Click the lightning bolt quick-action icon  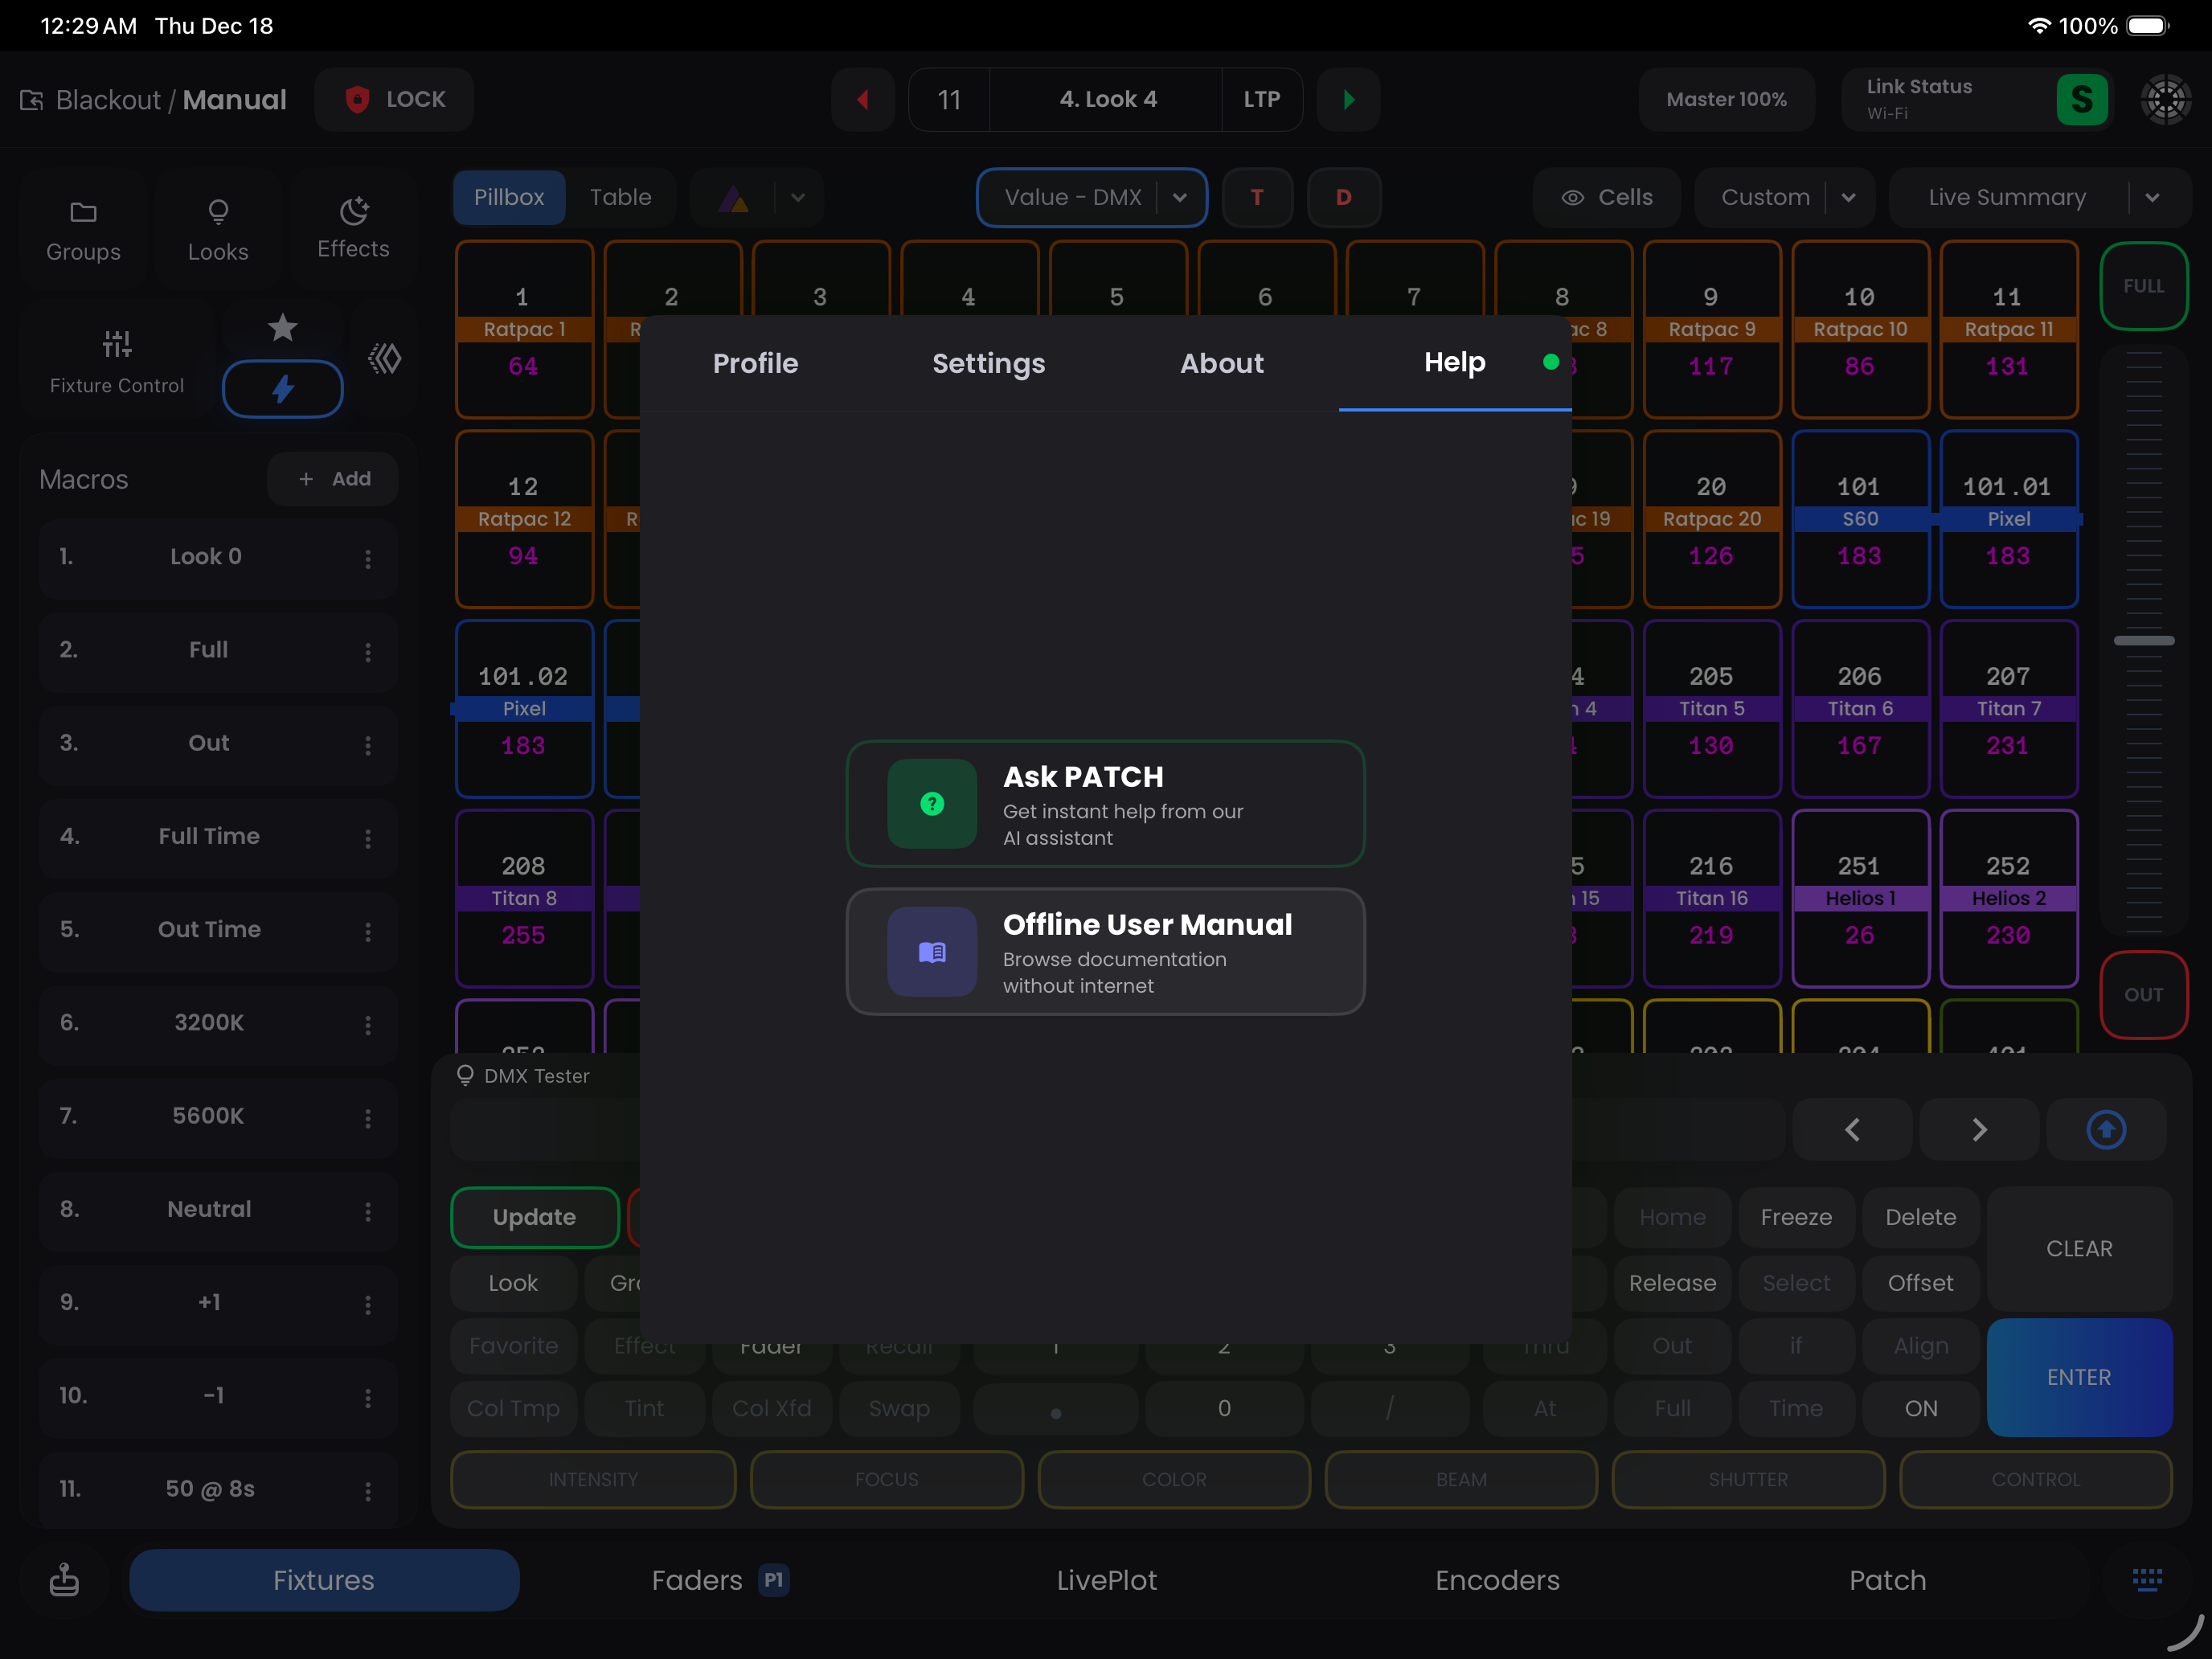pyautogui.click(x=283, y=389)
